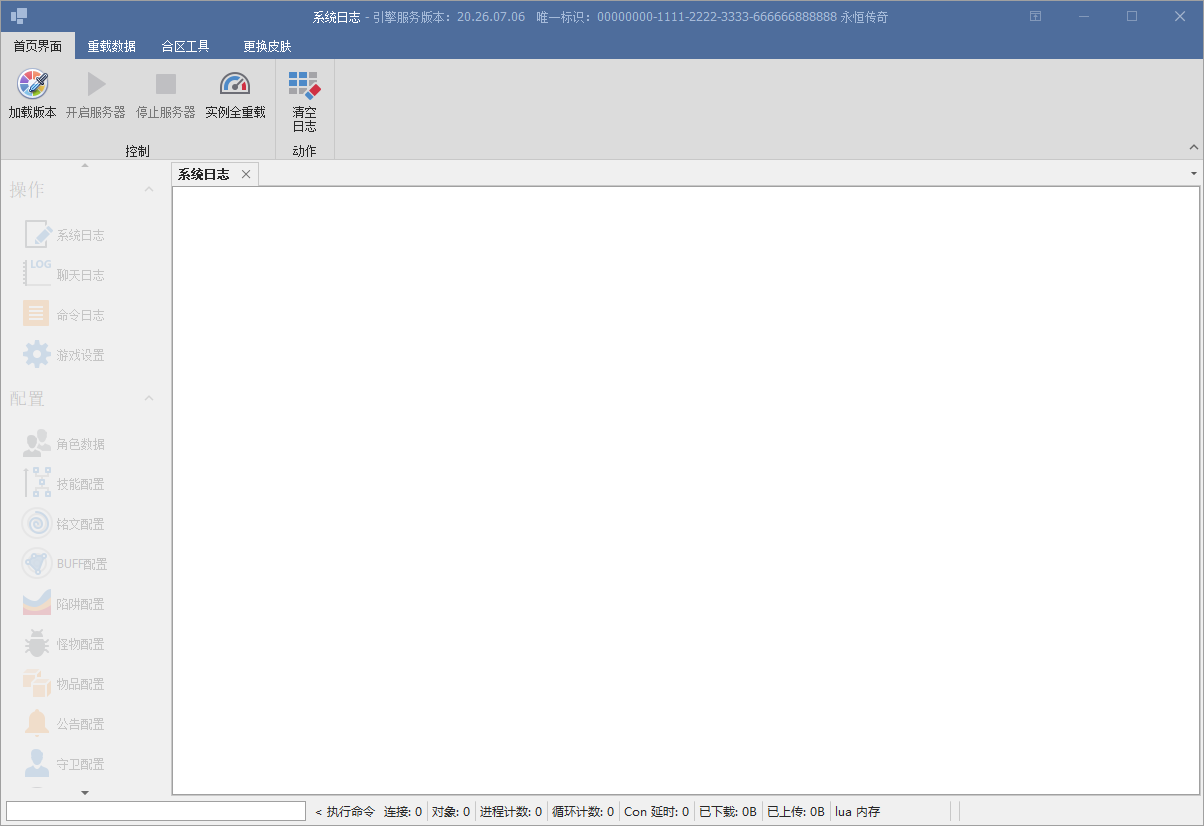Close the 系统日志 document tab
1204x826 pixels.
(246, 174)
